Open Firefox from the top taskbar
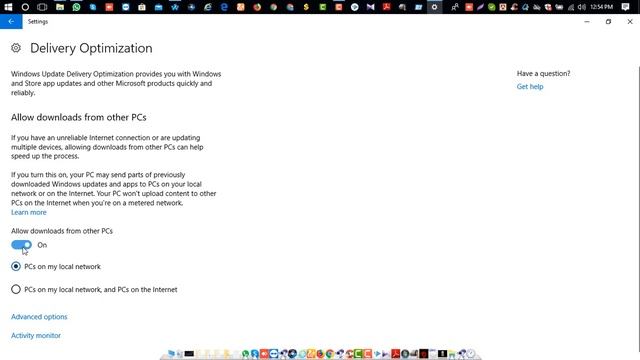The image size is (640, 360). [x=257, y=7]
